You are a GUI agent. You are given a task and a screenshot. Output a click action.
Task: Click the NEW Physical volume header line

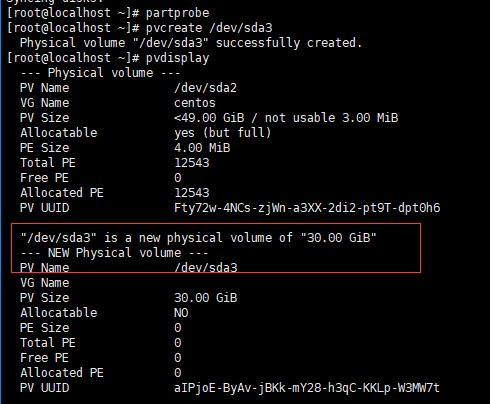coord(114,253)
